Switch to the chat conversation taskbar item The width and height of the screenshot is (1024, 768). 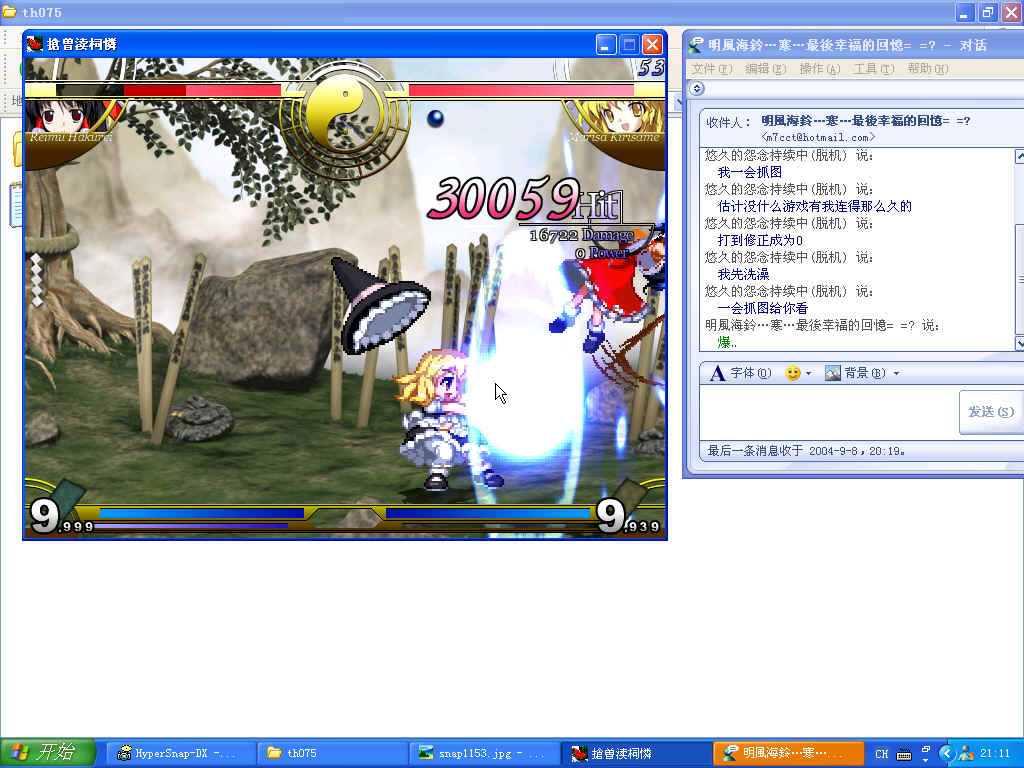click(788, 753)
